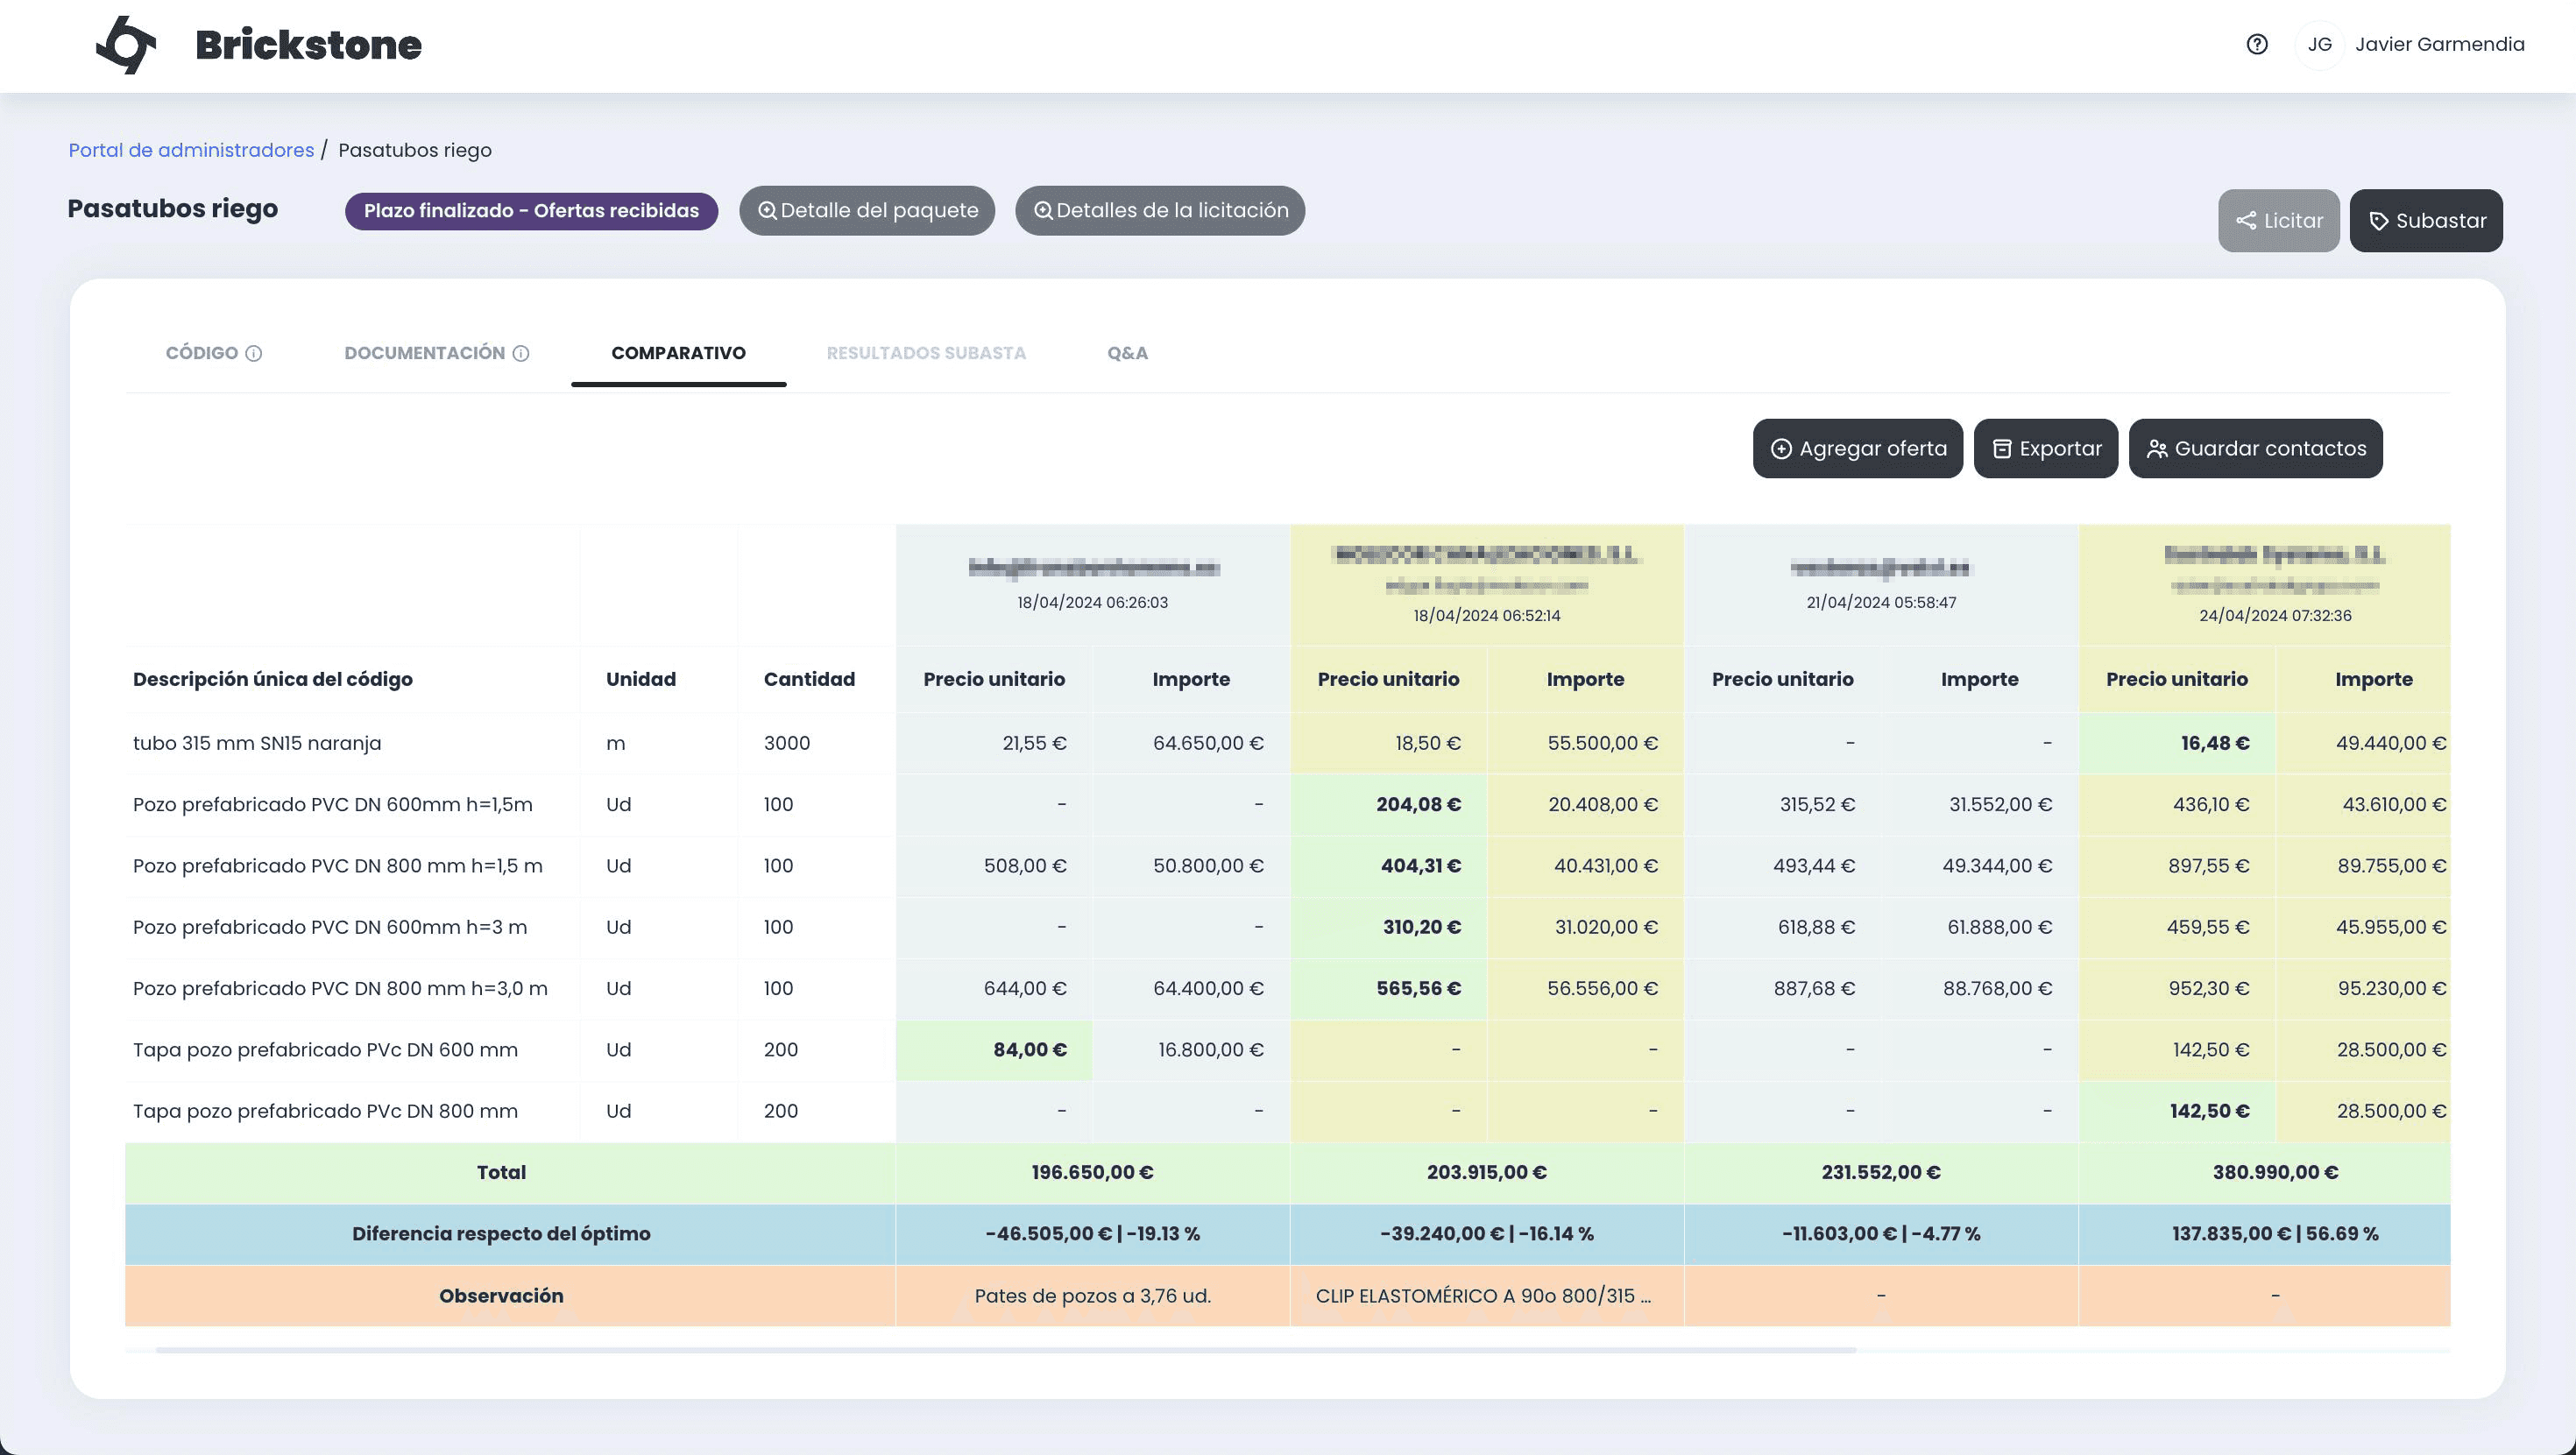Click the plus icon on Agregar oferta
Viewport: 2576px width, 1455px height.
point(1781,449)
